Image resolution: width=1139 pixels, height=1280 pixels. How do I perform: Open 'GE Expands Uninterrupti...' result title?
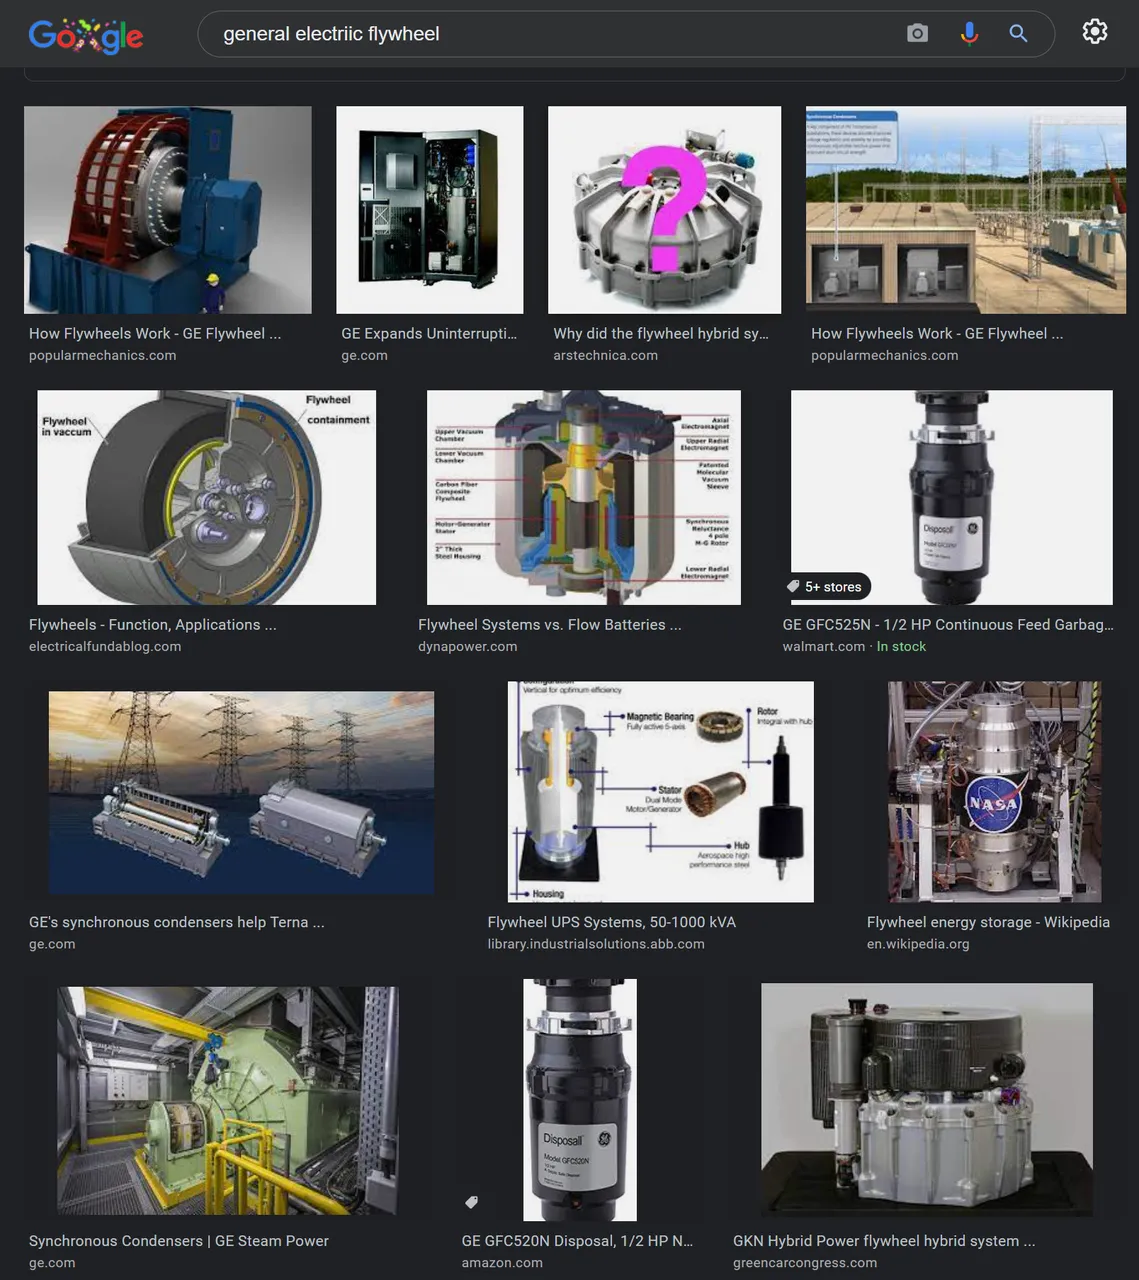click(x=428, y=334)
